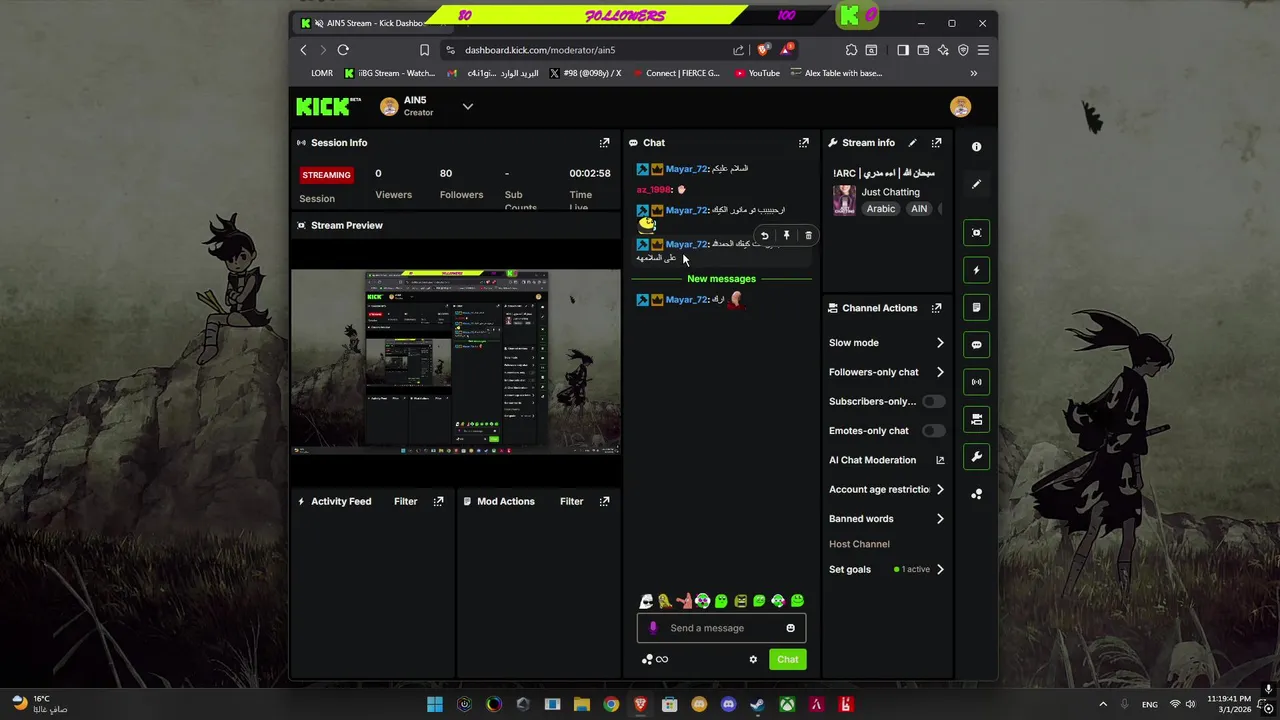
Task: Pop out the Mod Actions panel
Action: click(604, 501)
